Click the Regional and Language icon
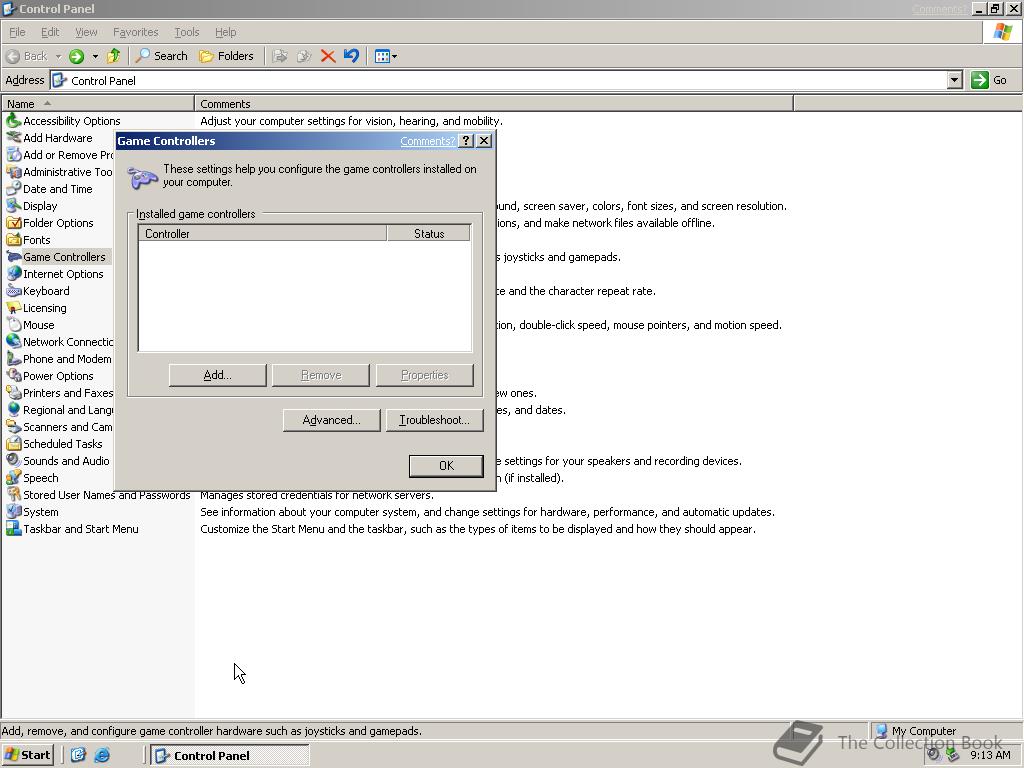Image resolution: width=1024 pixels, height=768 pixels. click(x=13, y=409)
